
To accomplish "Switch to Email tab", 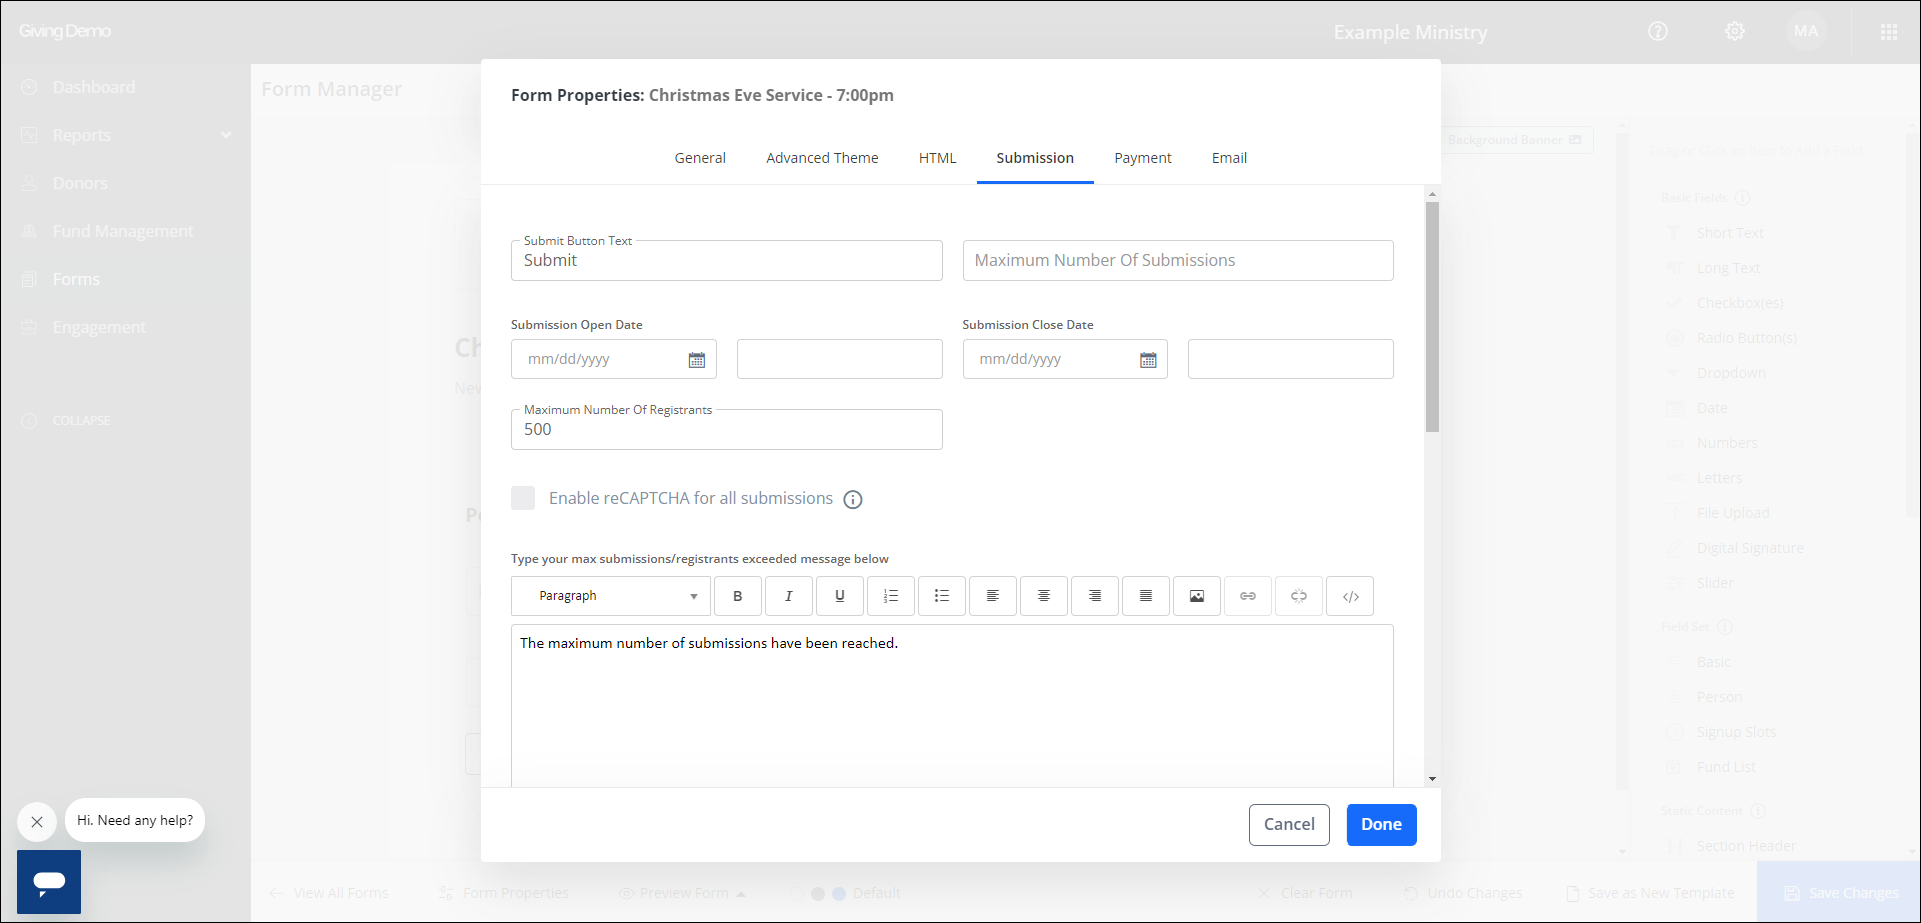I will coord(1229,158).
